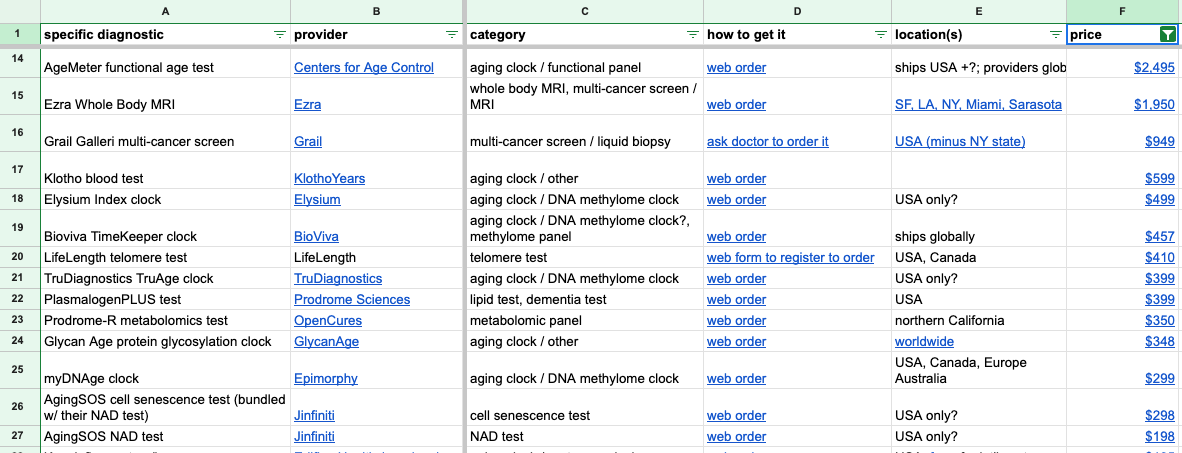The image size is (1182, 453).
Task: Click the $2,495 price link
Action: pos(1154,68)
